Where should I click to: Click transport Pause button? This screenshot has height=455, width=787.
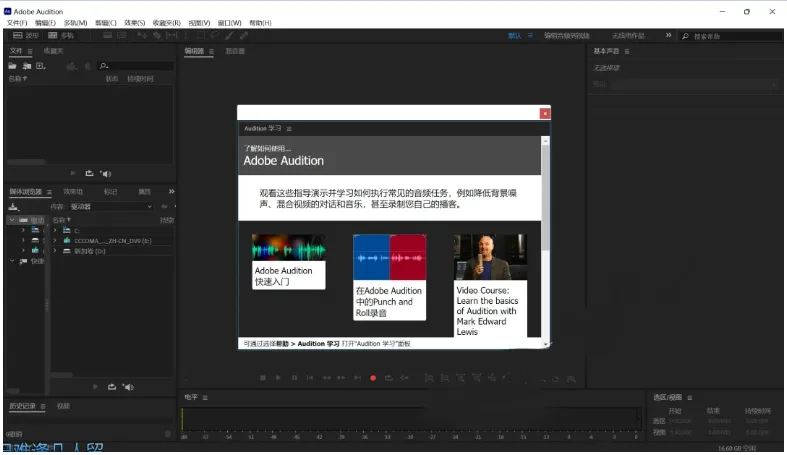click(x=295, y=378)
